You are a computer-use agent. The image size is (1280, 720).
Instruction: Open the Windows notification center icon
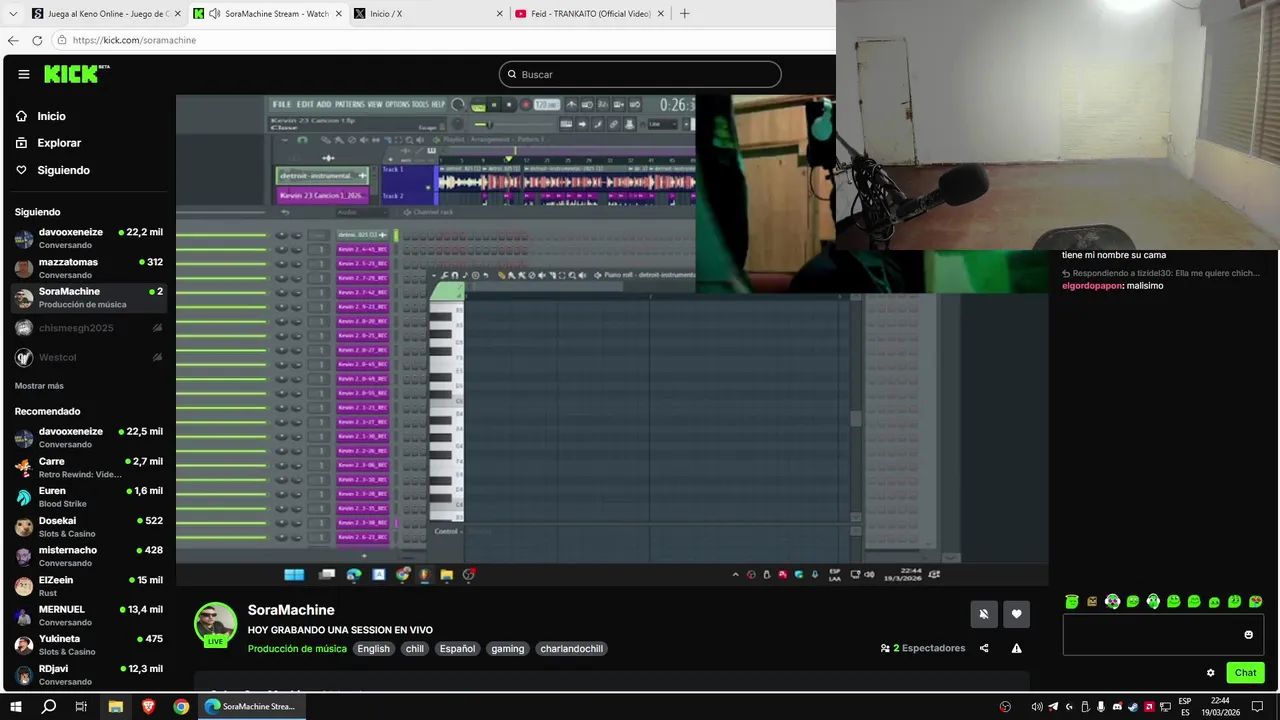click(1257, 707)
